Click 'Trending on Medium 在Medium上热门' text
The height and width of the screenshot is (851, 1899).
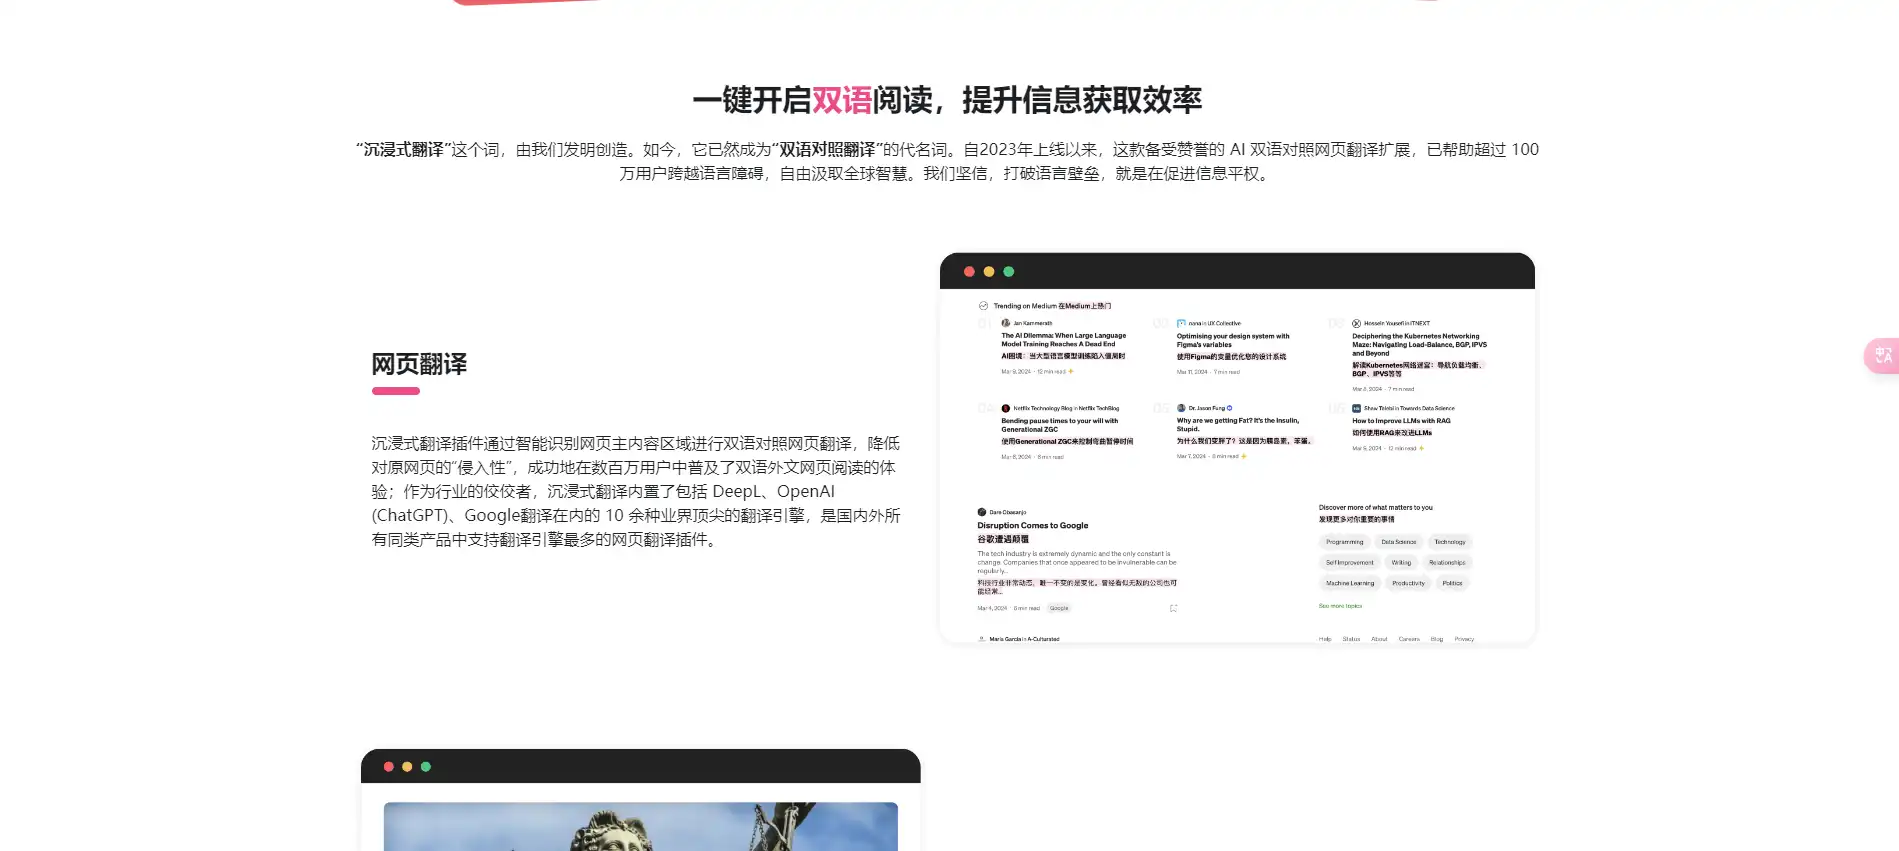pyautogui.click(x=1052, y=306)
